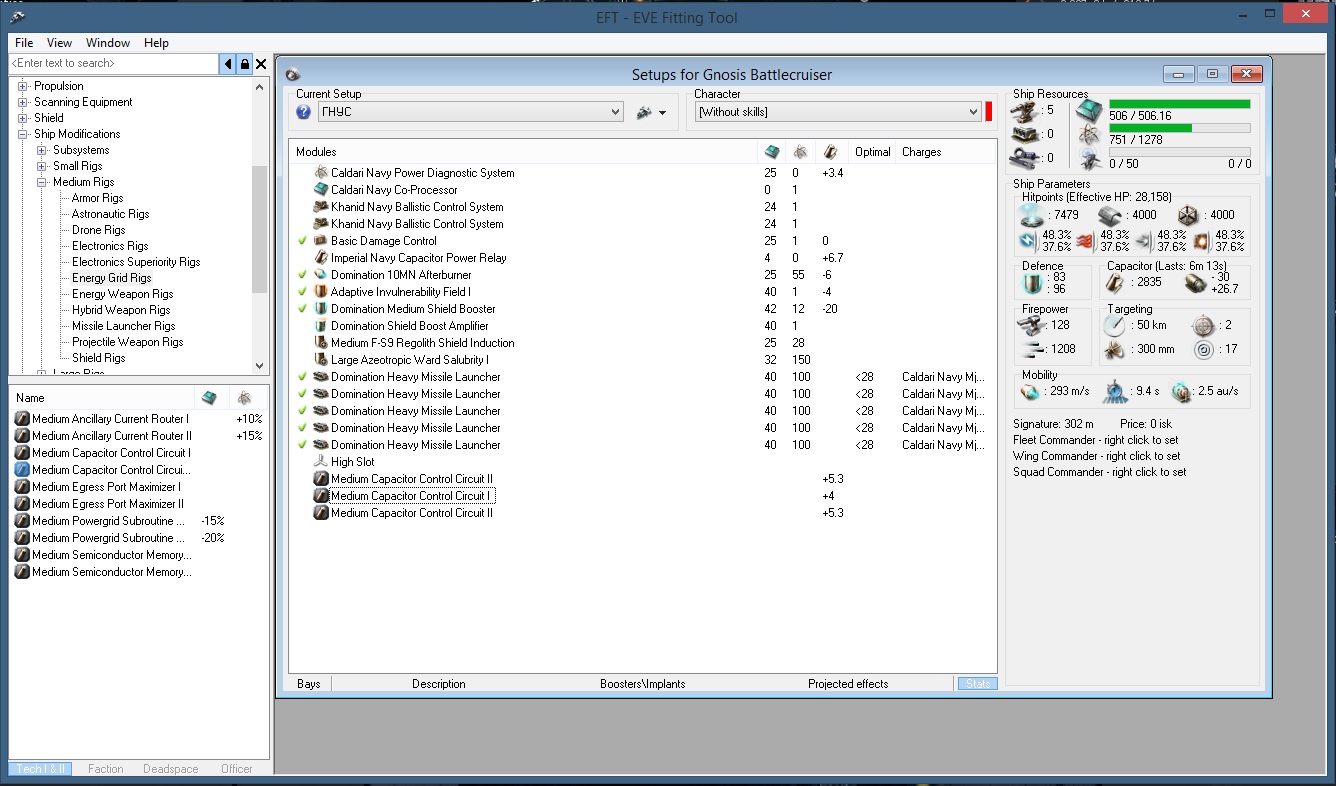Click the powergrid icon in Ship Resources
Viewport: 1336px width, 786px height.
pos(1088,132)
